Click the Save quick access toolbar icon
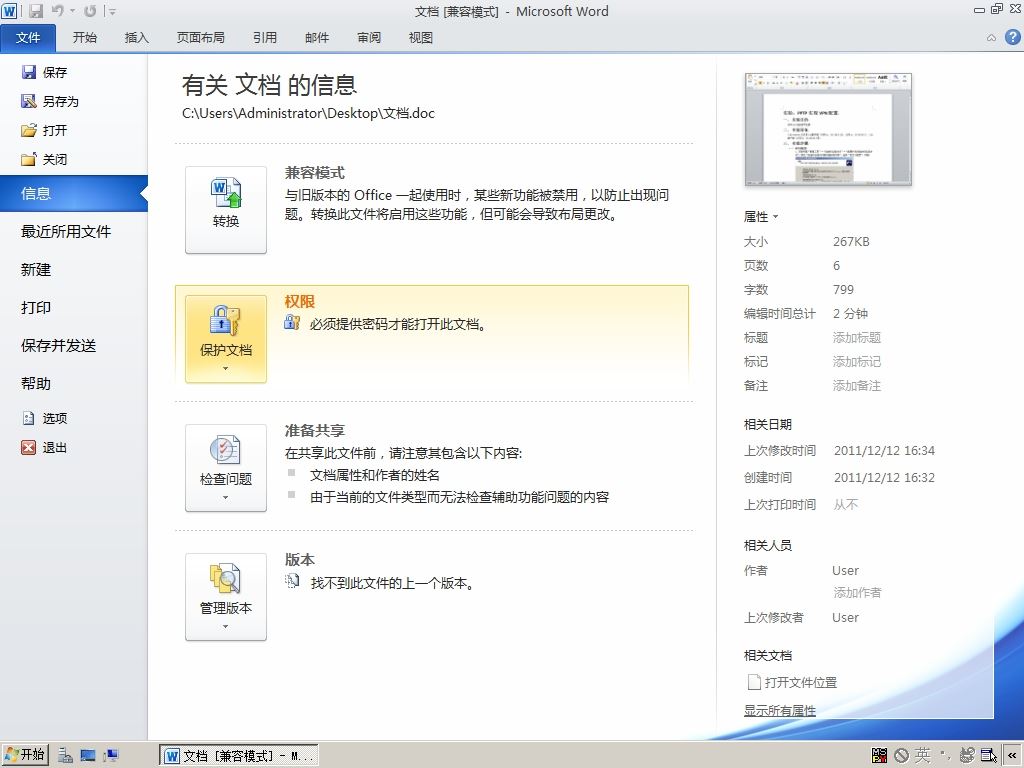 36,10
